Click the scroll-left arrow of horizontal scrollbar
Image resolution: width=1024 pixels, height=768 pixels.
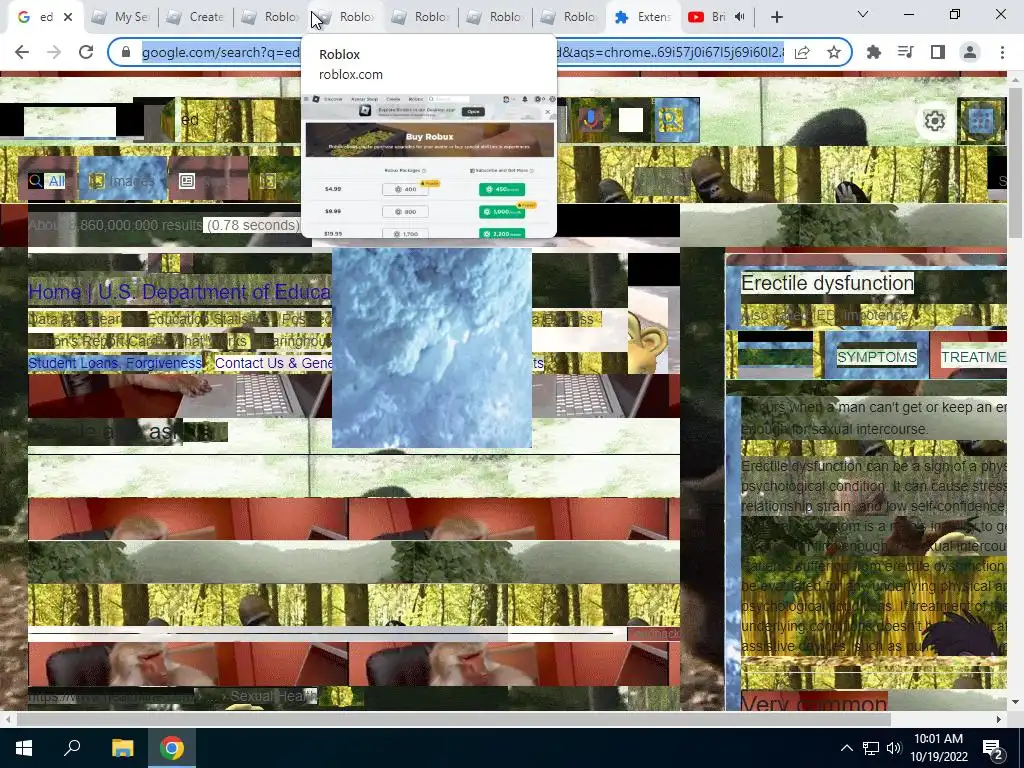[x=7, y=719]
